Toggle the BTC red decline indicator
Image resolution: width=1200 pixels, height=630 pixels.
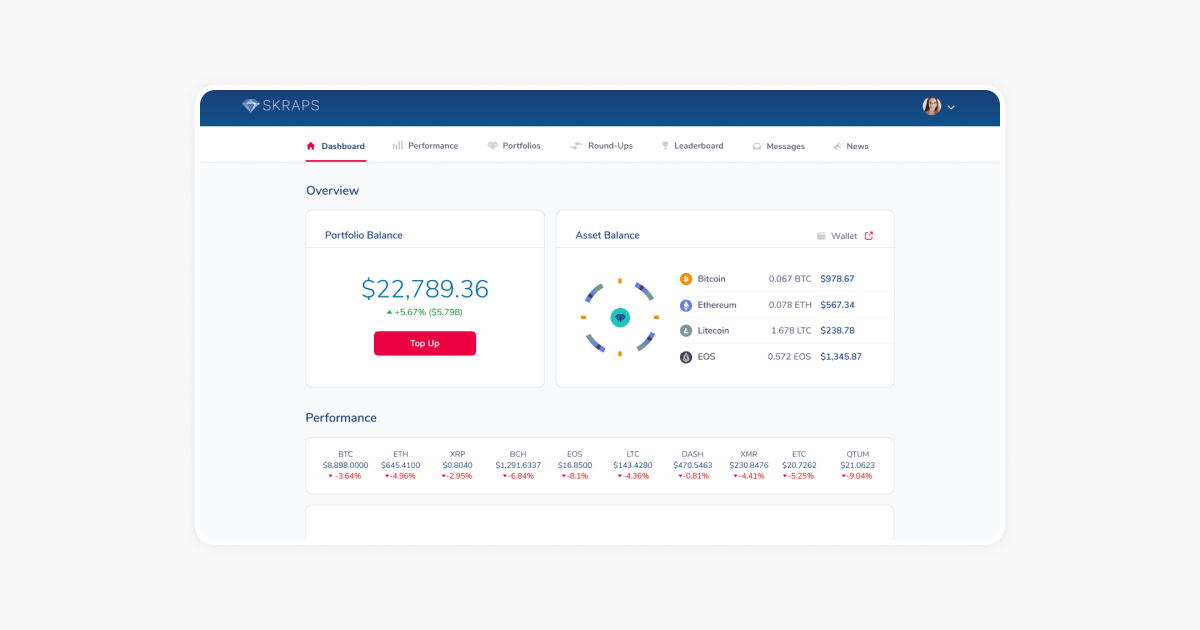click(x=344, y=475)
